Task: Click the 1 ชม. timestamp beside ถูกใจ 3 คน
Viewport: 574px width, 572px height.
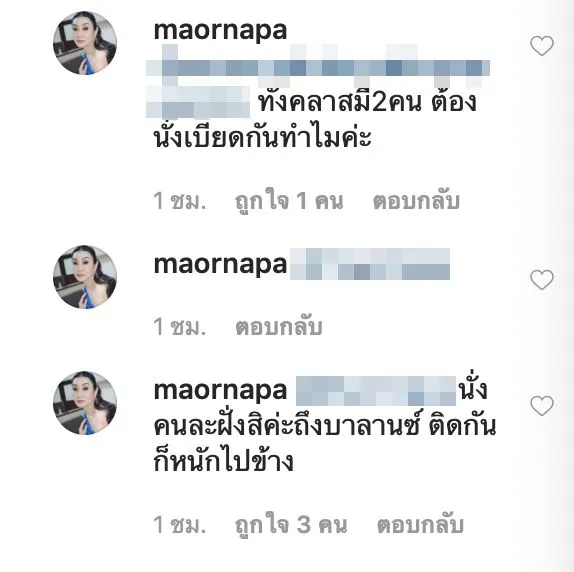Action: [180, 524]
